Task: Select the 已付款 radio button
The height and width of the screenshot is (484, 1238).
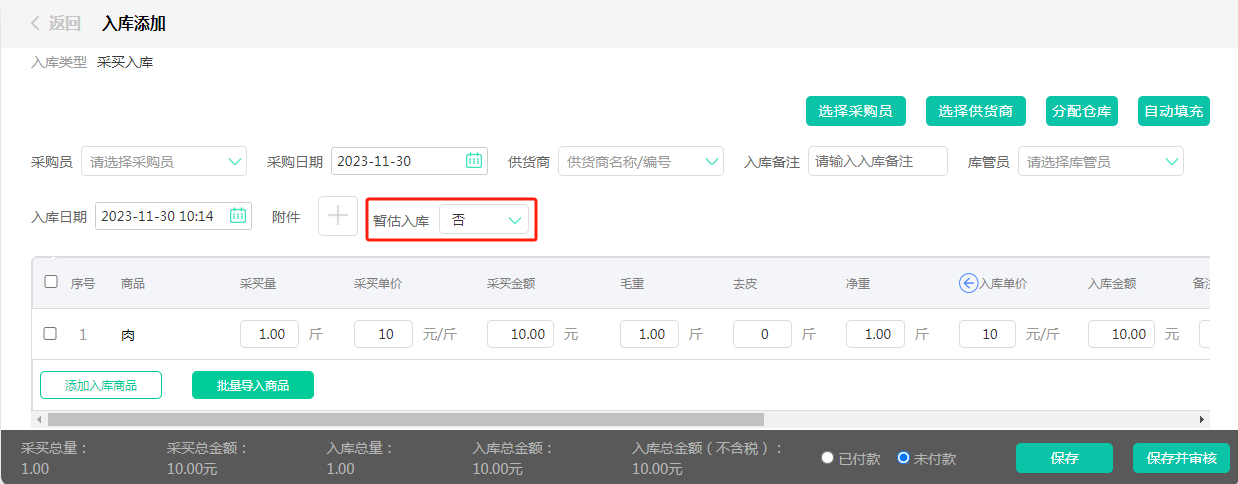Action: point(827,458)
